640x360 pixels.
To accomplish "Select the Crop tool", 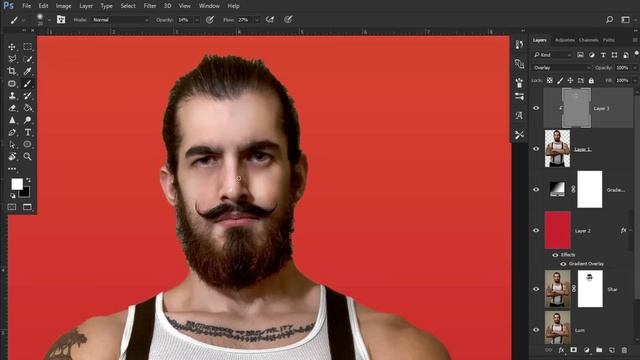I will [x=12, y=71].
